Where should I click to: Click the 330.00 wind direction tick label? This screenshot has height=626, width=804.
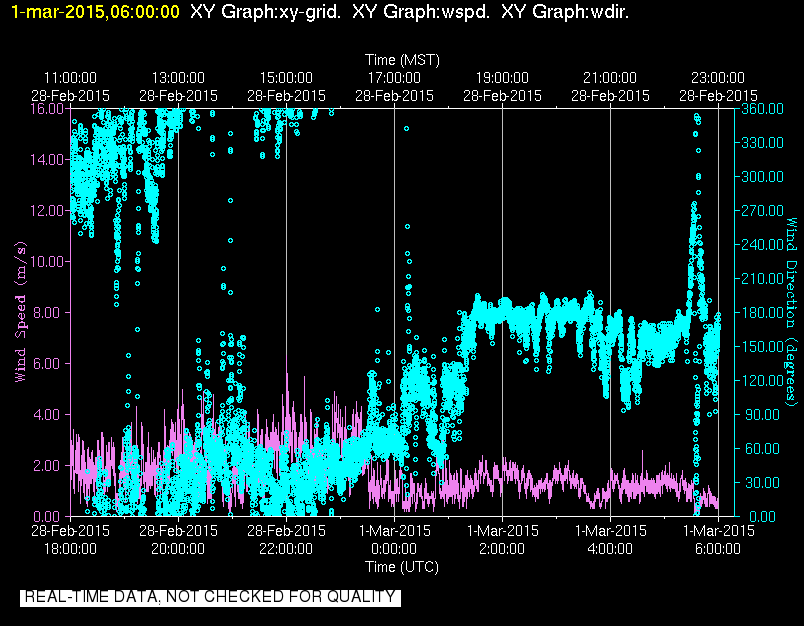pos(762,143)
